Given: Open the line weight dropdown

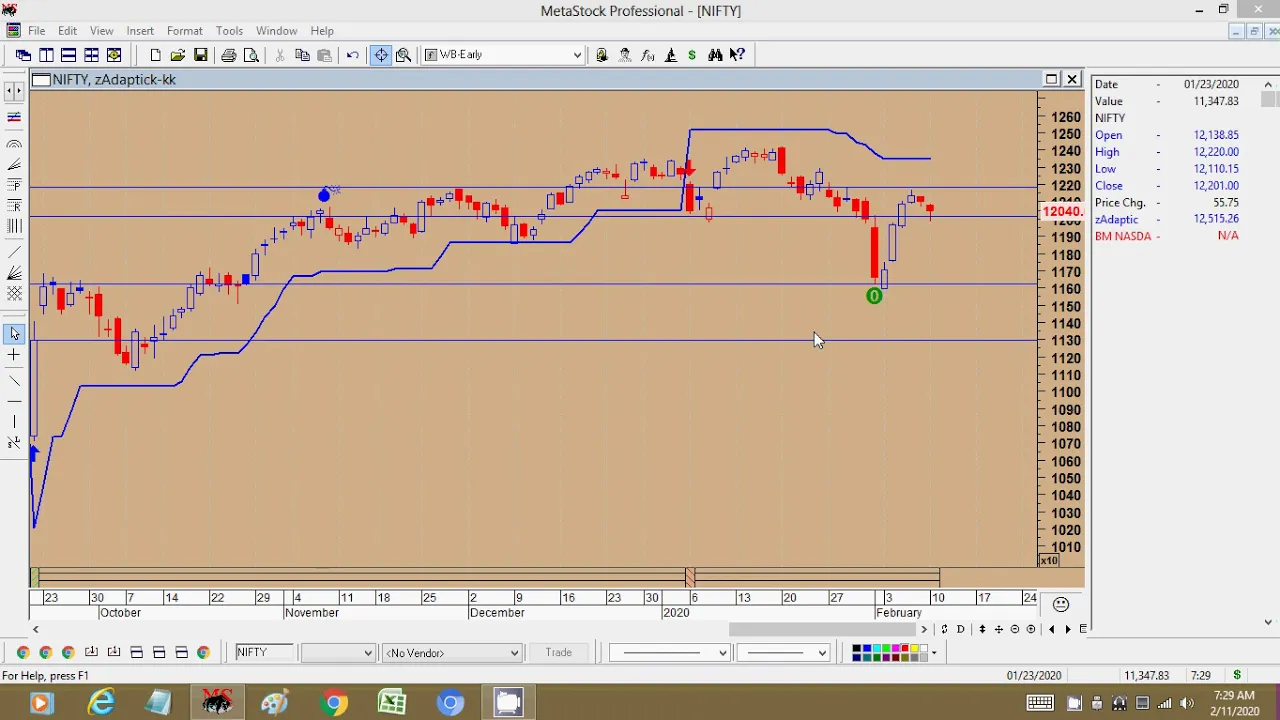Looking at the screenshot, I should click(783, 653).
